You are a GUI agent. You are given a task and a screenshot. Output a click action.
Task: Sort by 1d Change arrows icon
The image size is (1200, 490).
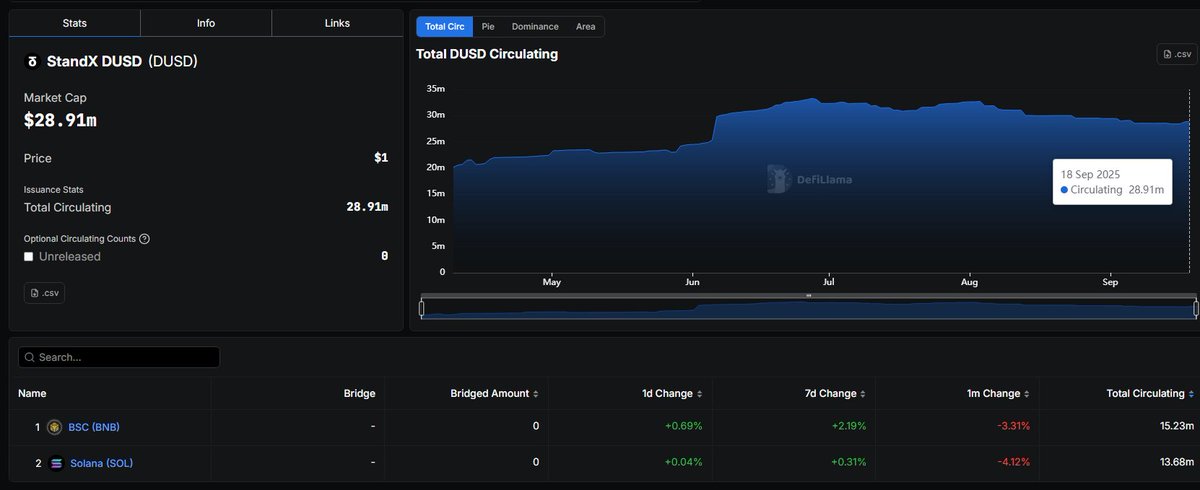699,394
